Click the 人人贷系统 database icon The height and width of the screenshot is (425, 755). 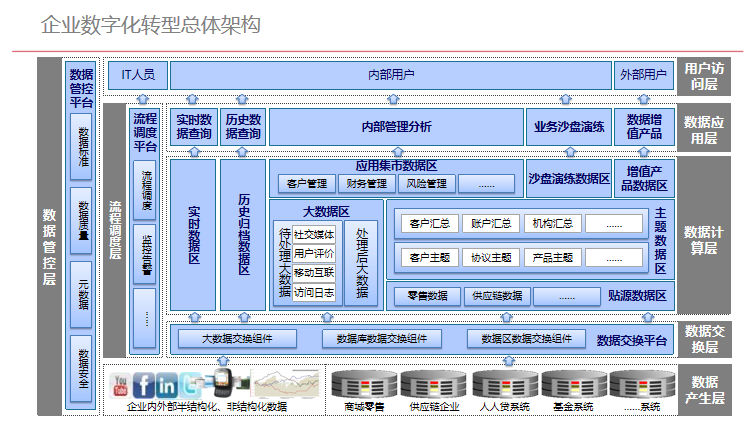click(x=504, y=386)
